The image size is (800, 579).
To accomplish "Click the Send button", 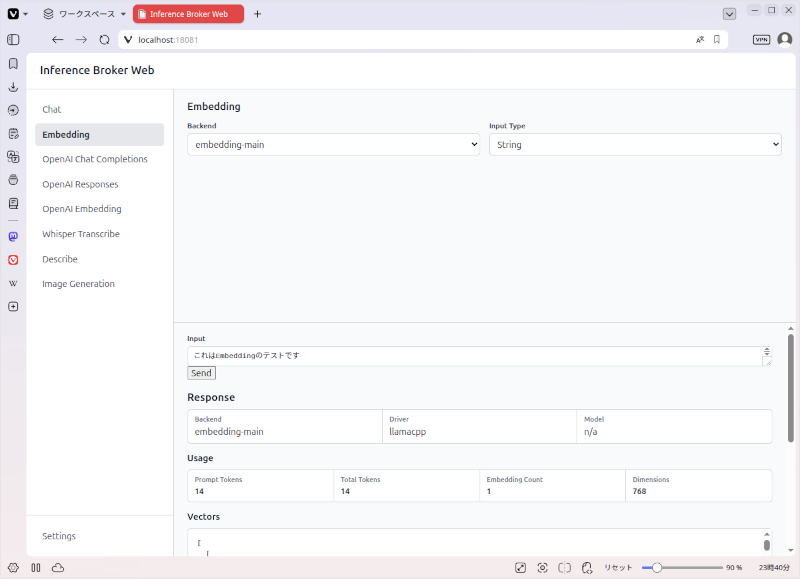I will pyautogui.click(x=201, y=373).
